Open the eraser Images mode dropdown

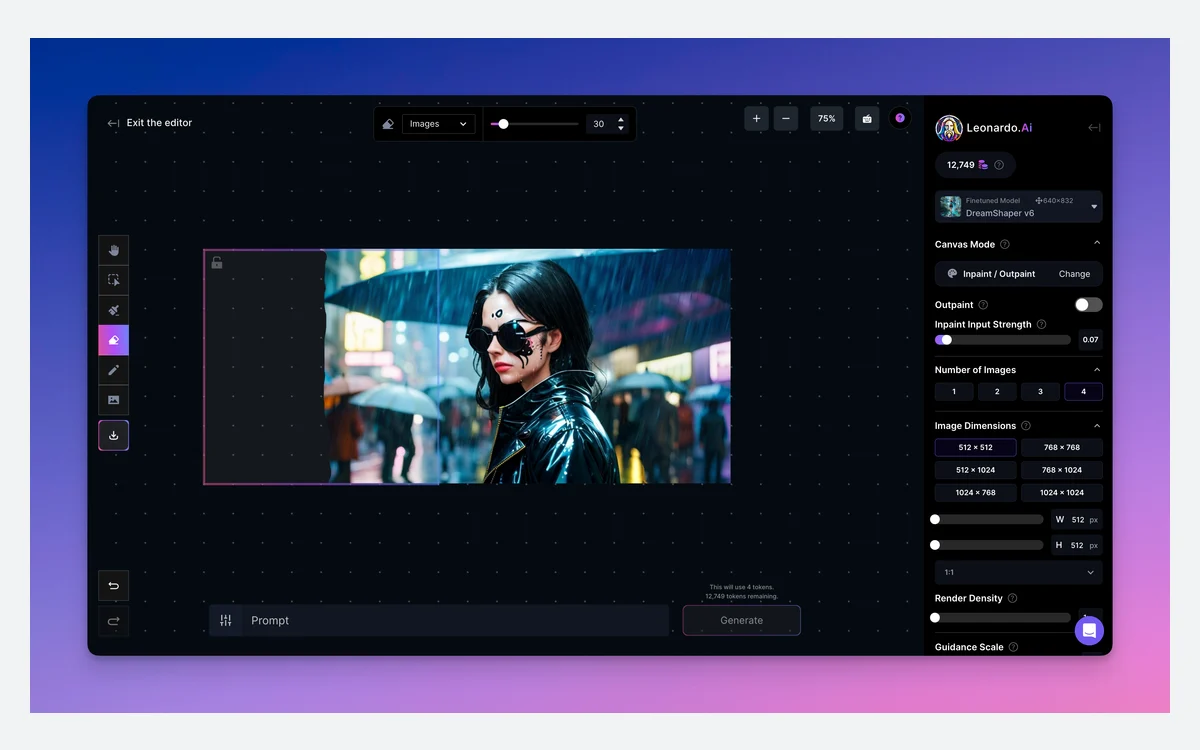[438, 124]
